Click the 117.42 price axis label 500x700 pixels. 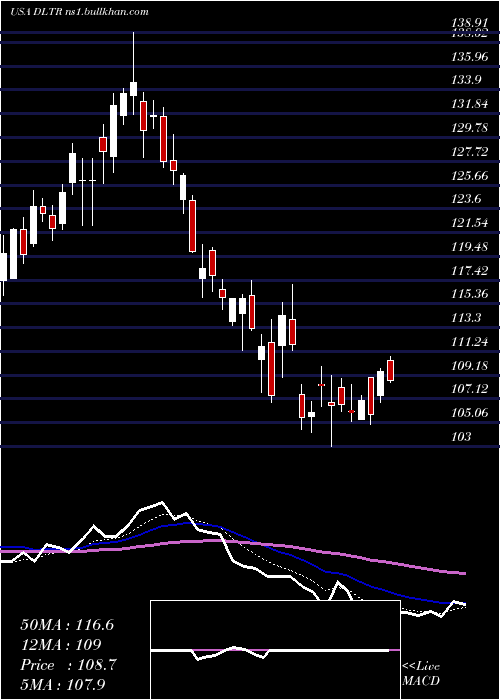tap(472, 270)
